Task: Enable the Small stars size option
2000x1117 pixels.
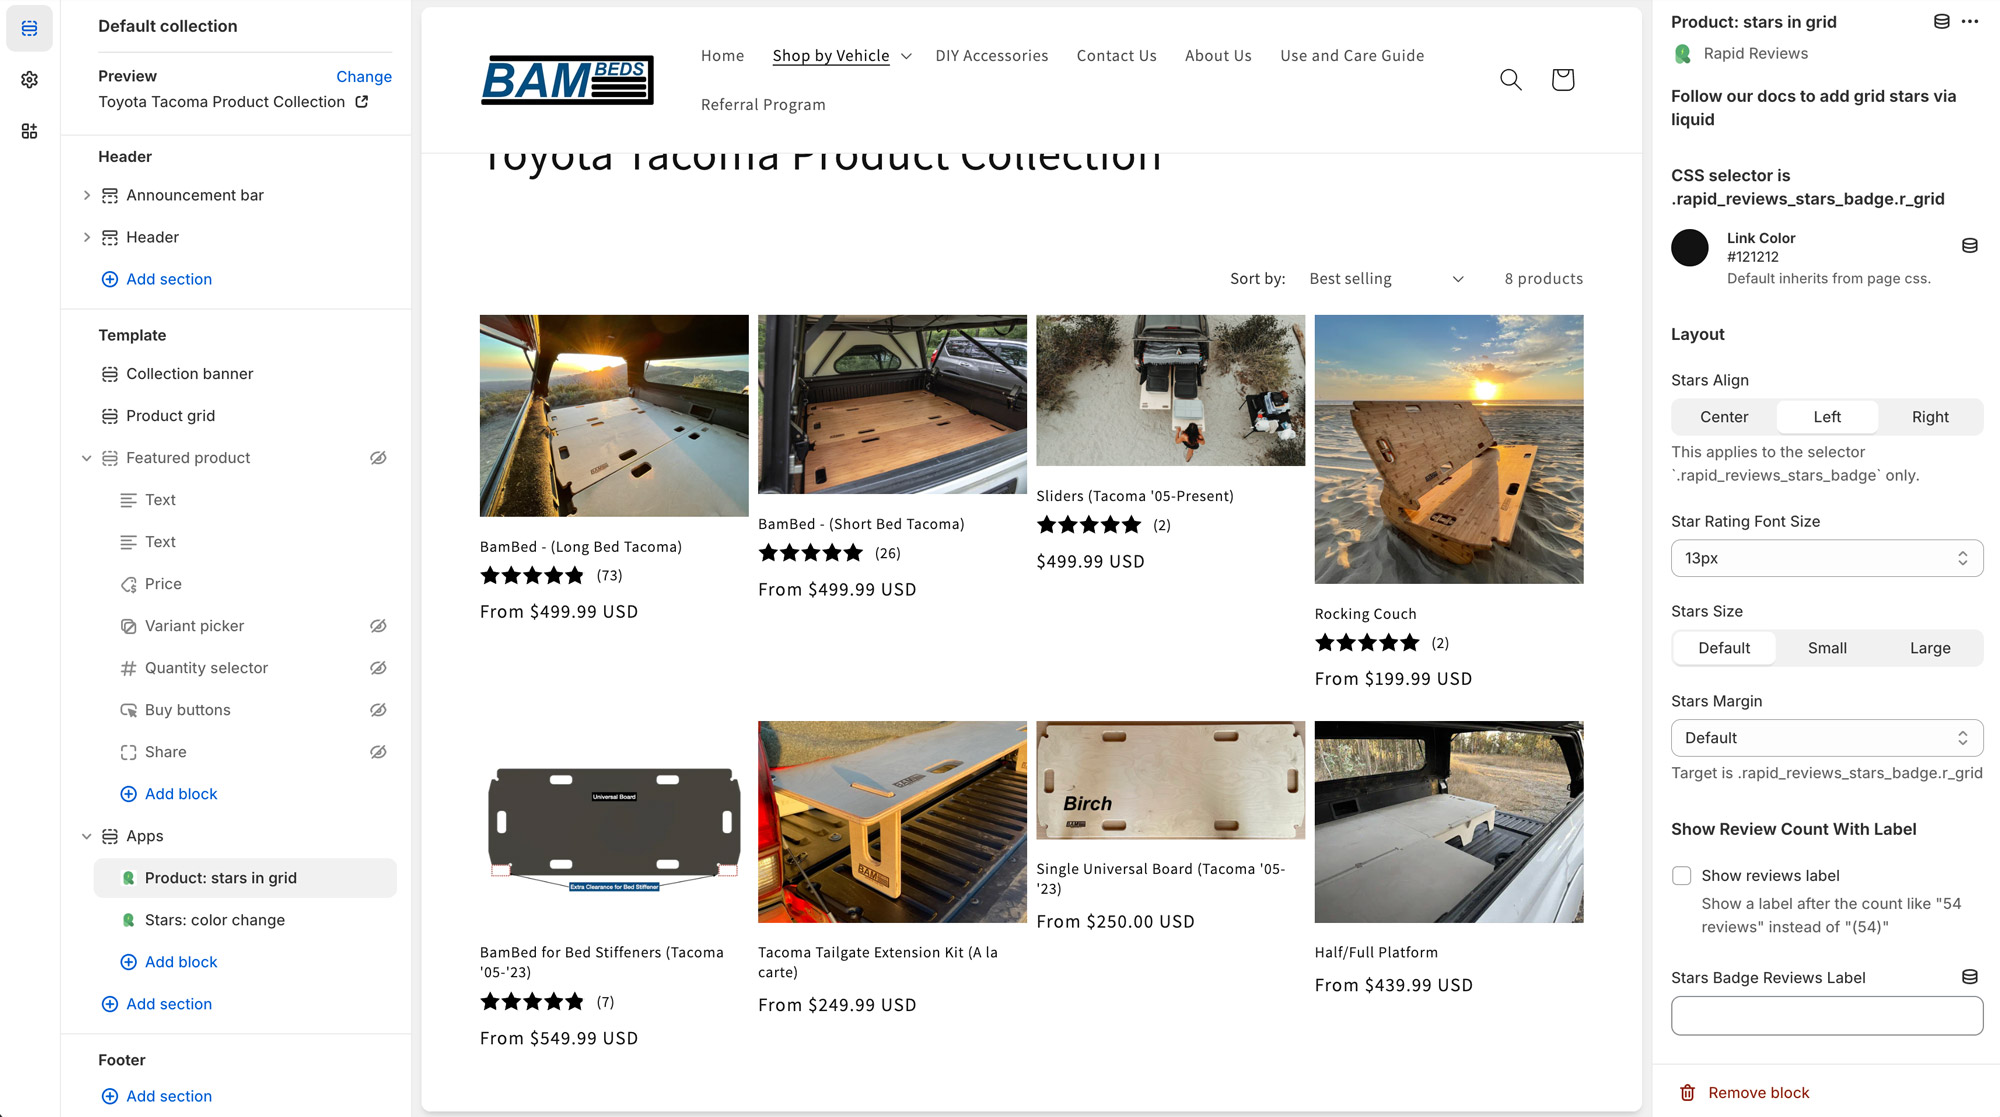Action: tap(1826, 647)
